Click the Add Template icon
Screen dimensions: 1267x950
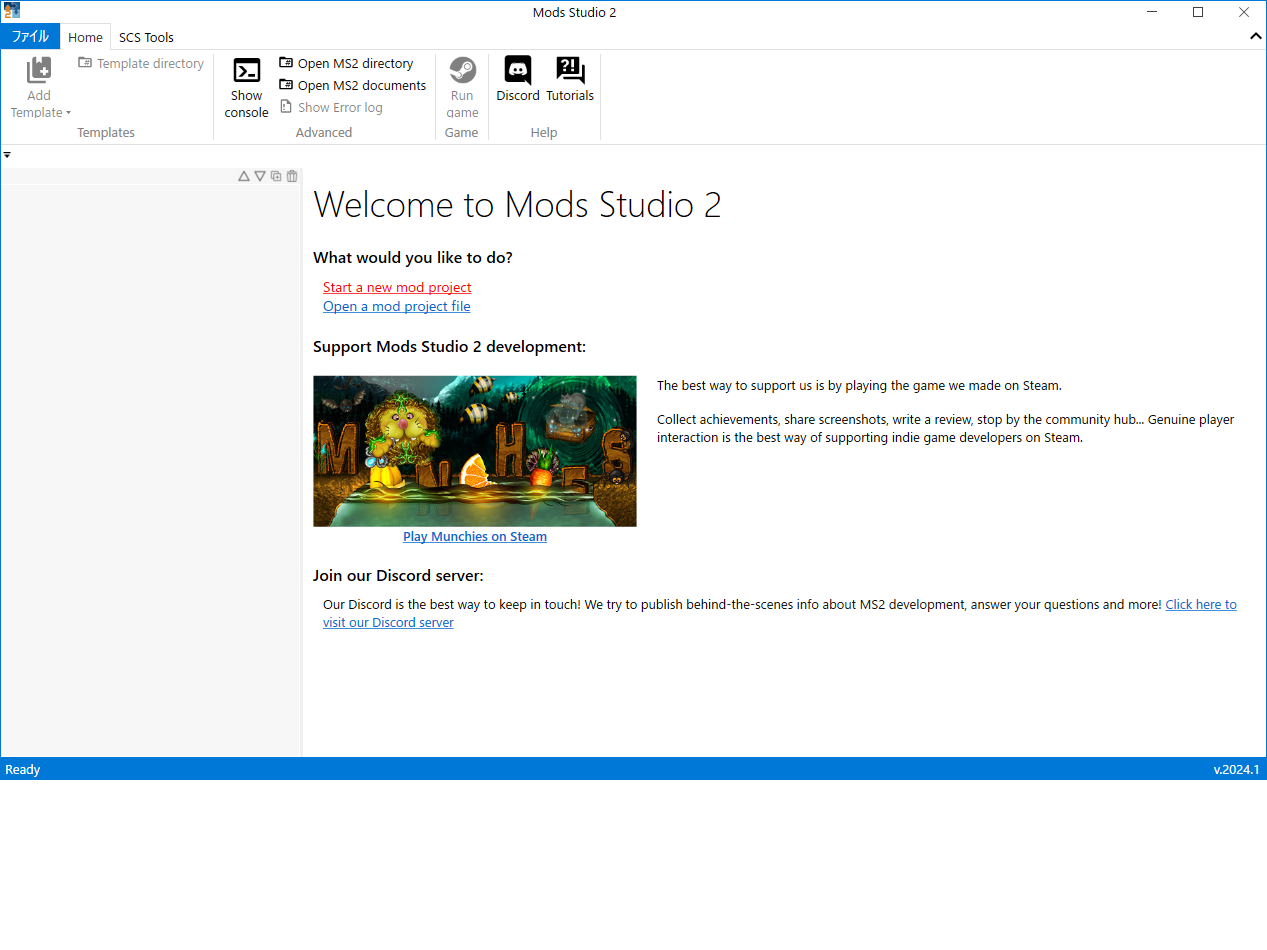39,70
